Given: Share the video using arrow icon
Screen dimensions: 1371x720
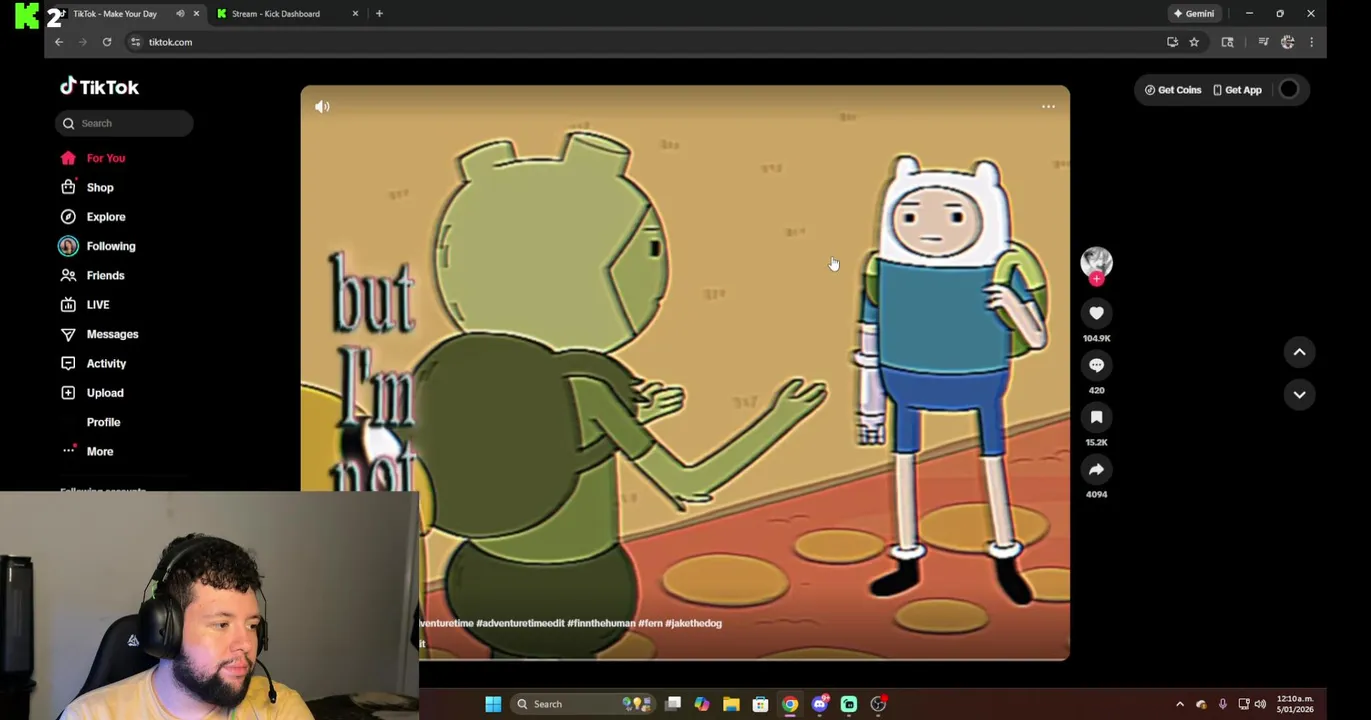Looking at the screenshot, I should tap(1096, 469).
